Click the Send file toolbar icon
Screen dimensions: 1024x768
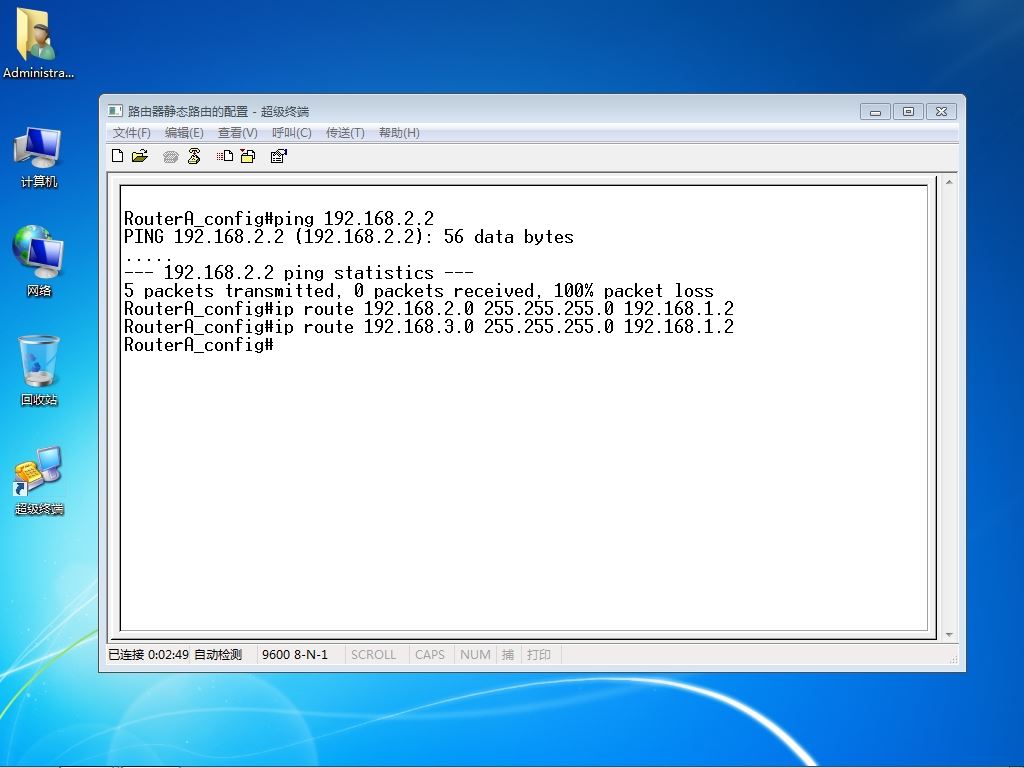225,156
